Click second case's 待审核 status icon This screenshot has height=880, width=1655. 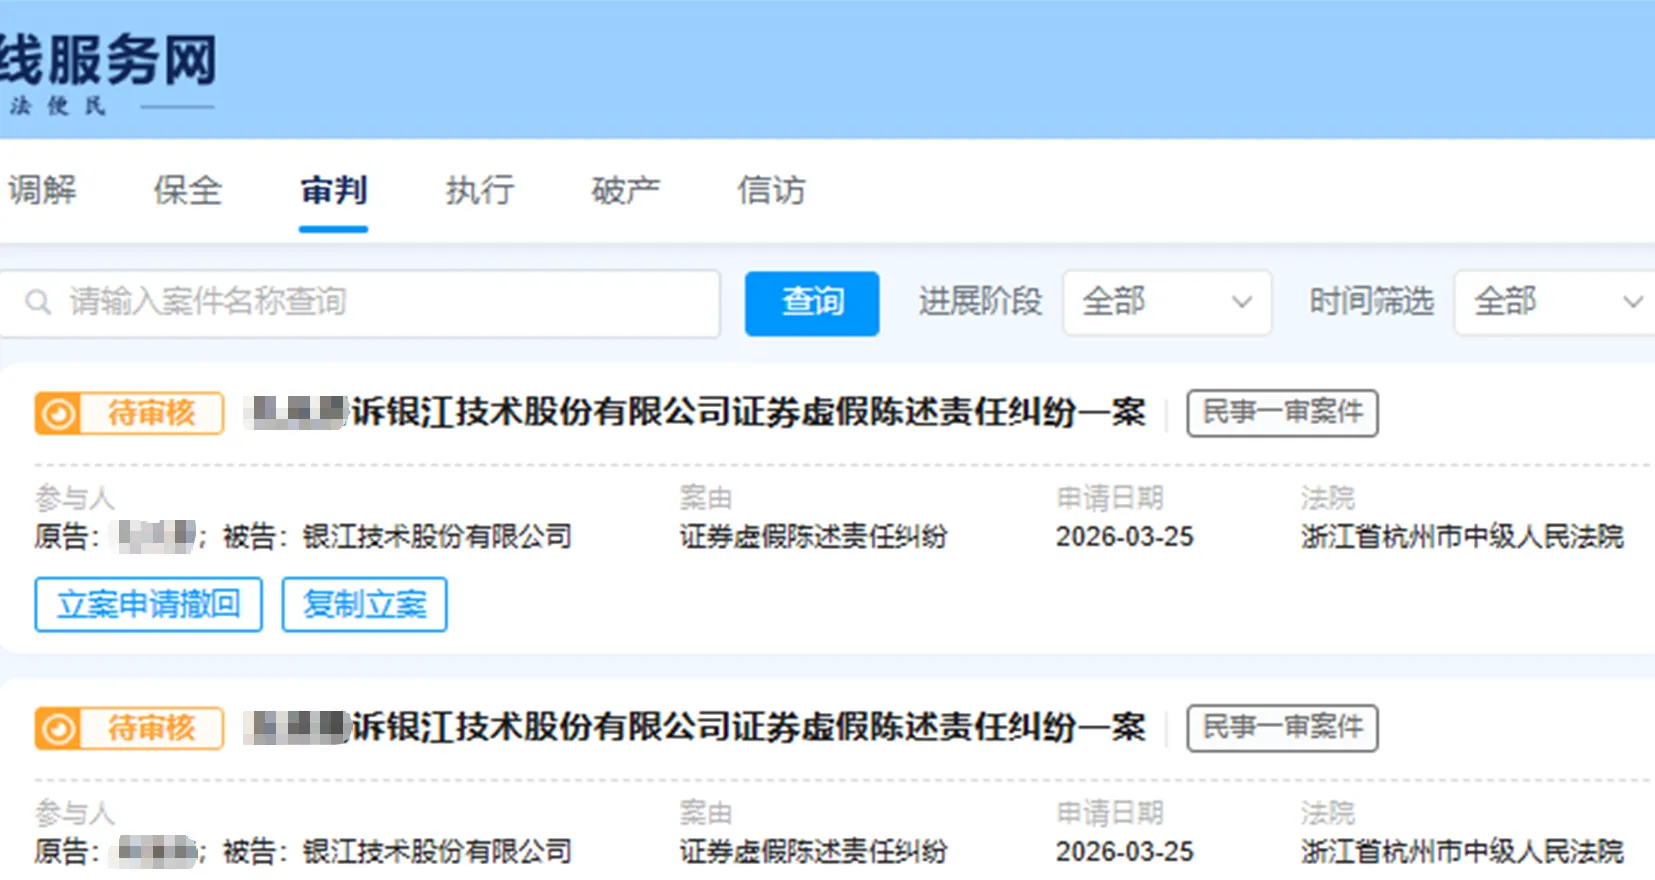click(59, 728)
